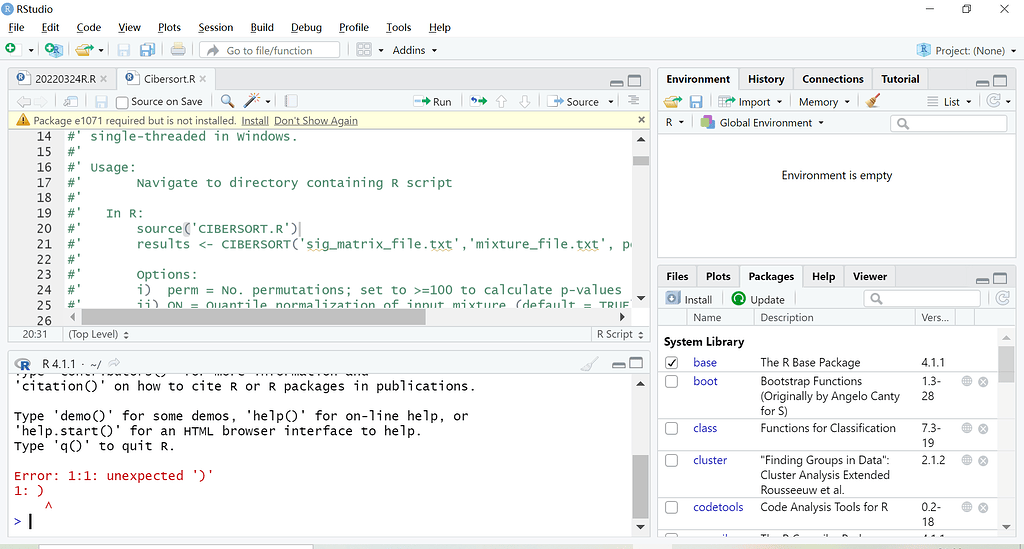Open the Project: (None) dropdown
Viewport: 1024px width, 549px height.
click(967, 50)
